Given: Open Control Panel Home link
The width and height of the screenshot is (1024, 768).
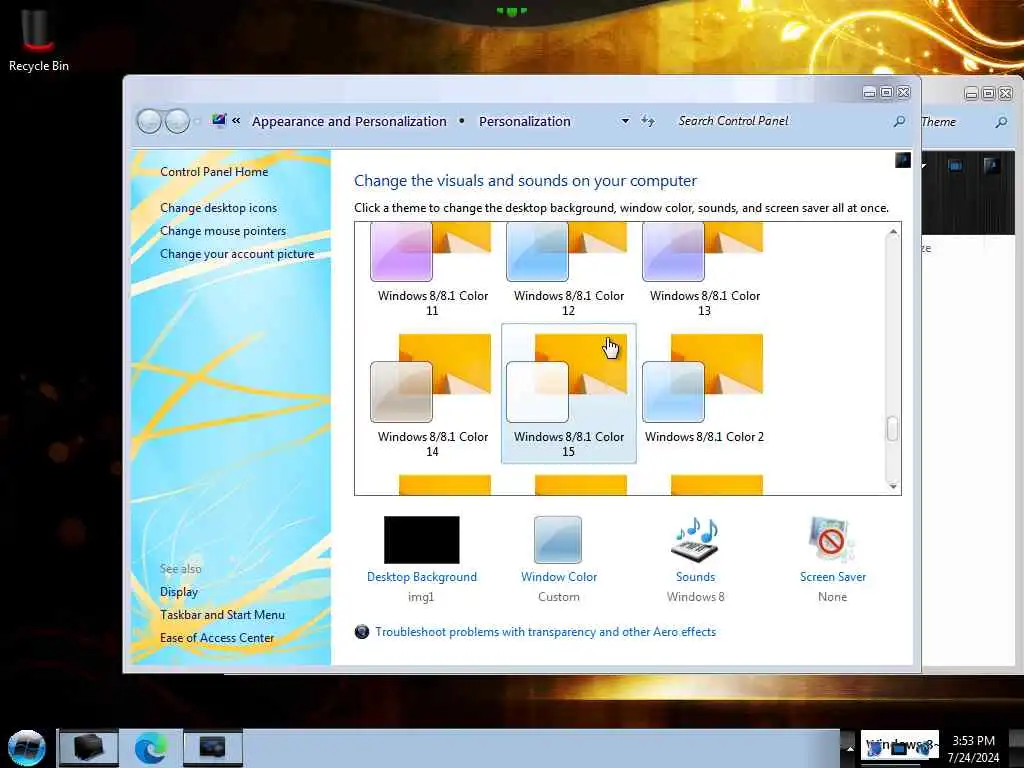Looking at the screenshot, I should click(214, 172).
